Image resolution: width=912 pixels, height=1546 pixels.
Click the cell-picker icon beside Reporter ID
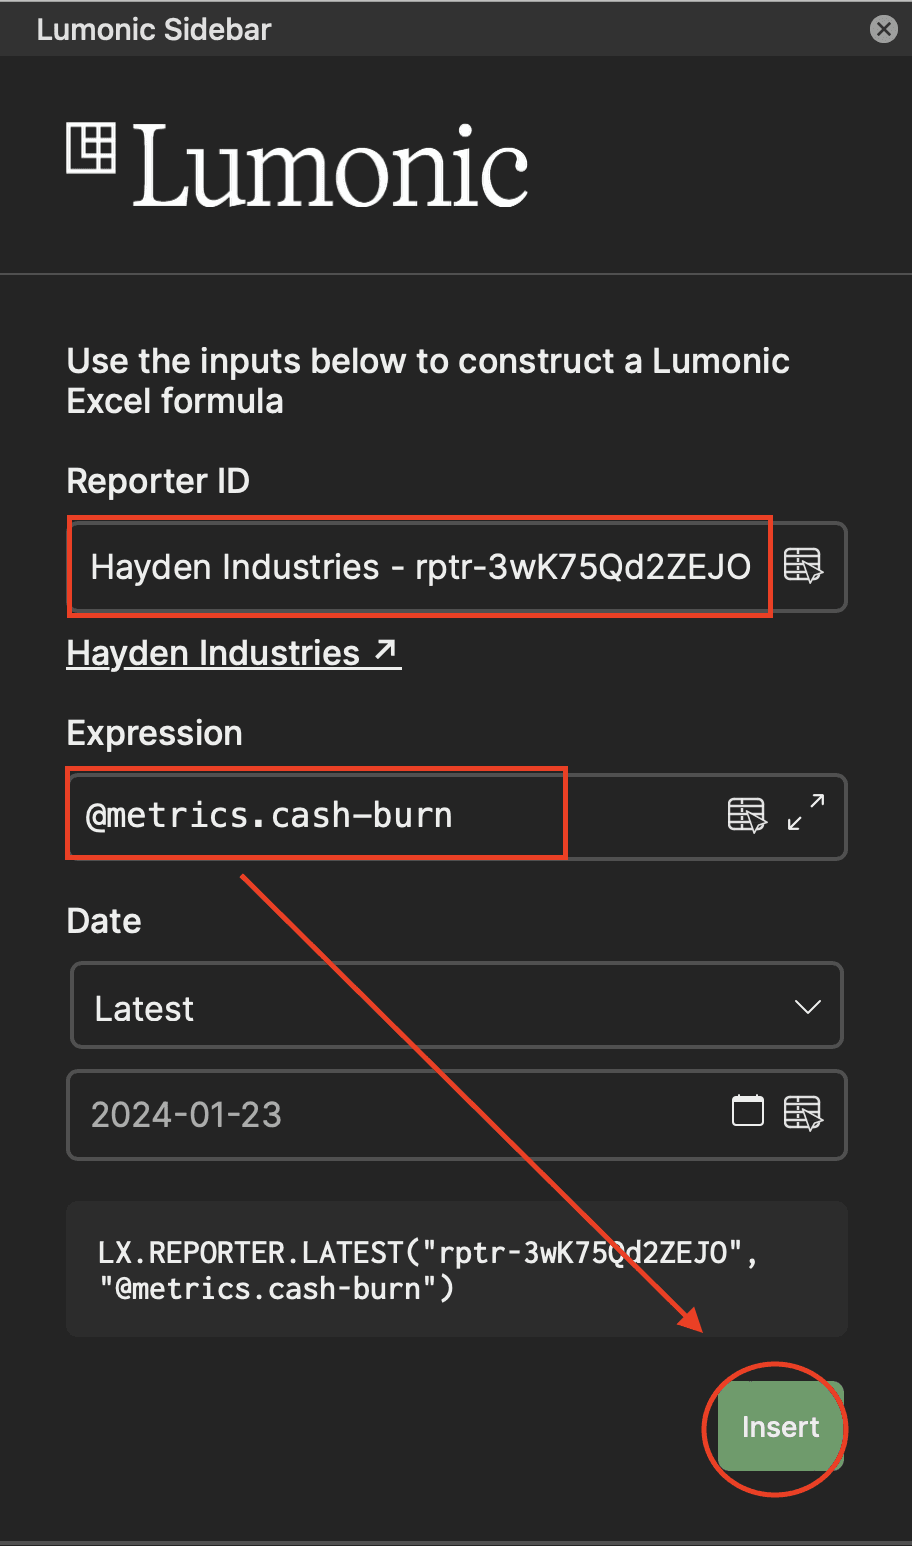click(x=803, y=565)
